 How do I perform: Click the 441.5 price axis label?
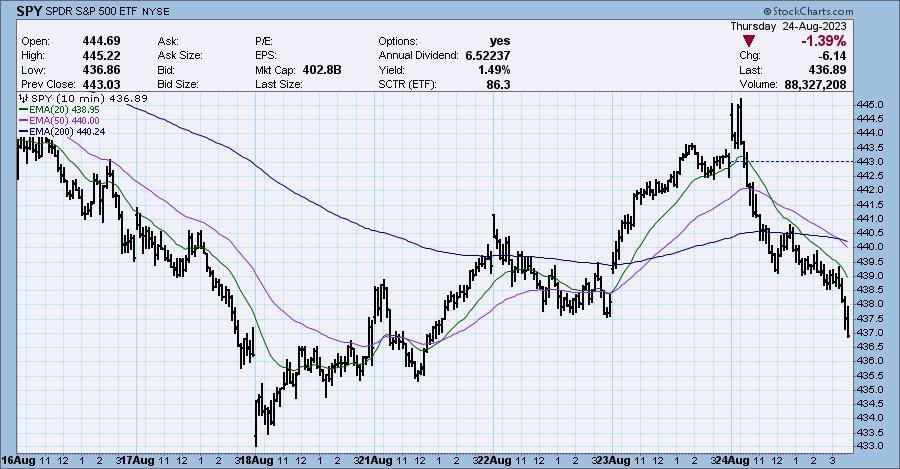pos(870,204)
